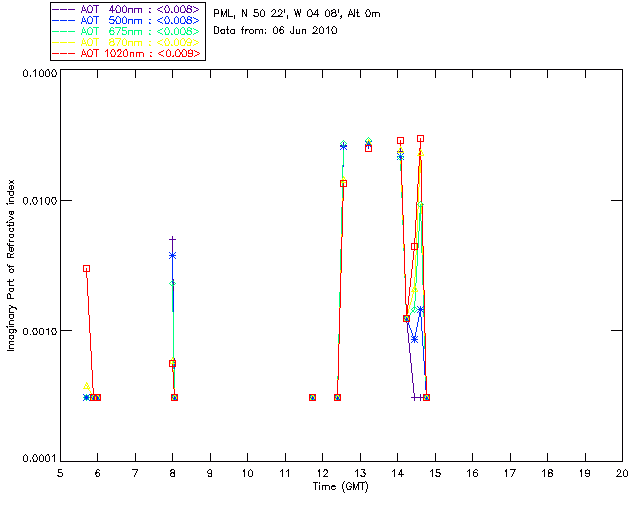
Task: Click the green diamond peak marker after time 12
Action: coord(344,144)
